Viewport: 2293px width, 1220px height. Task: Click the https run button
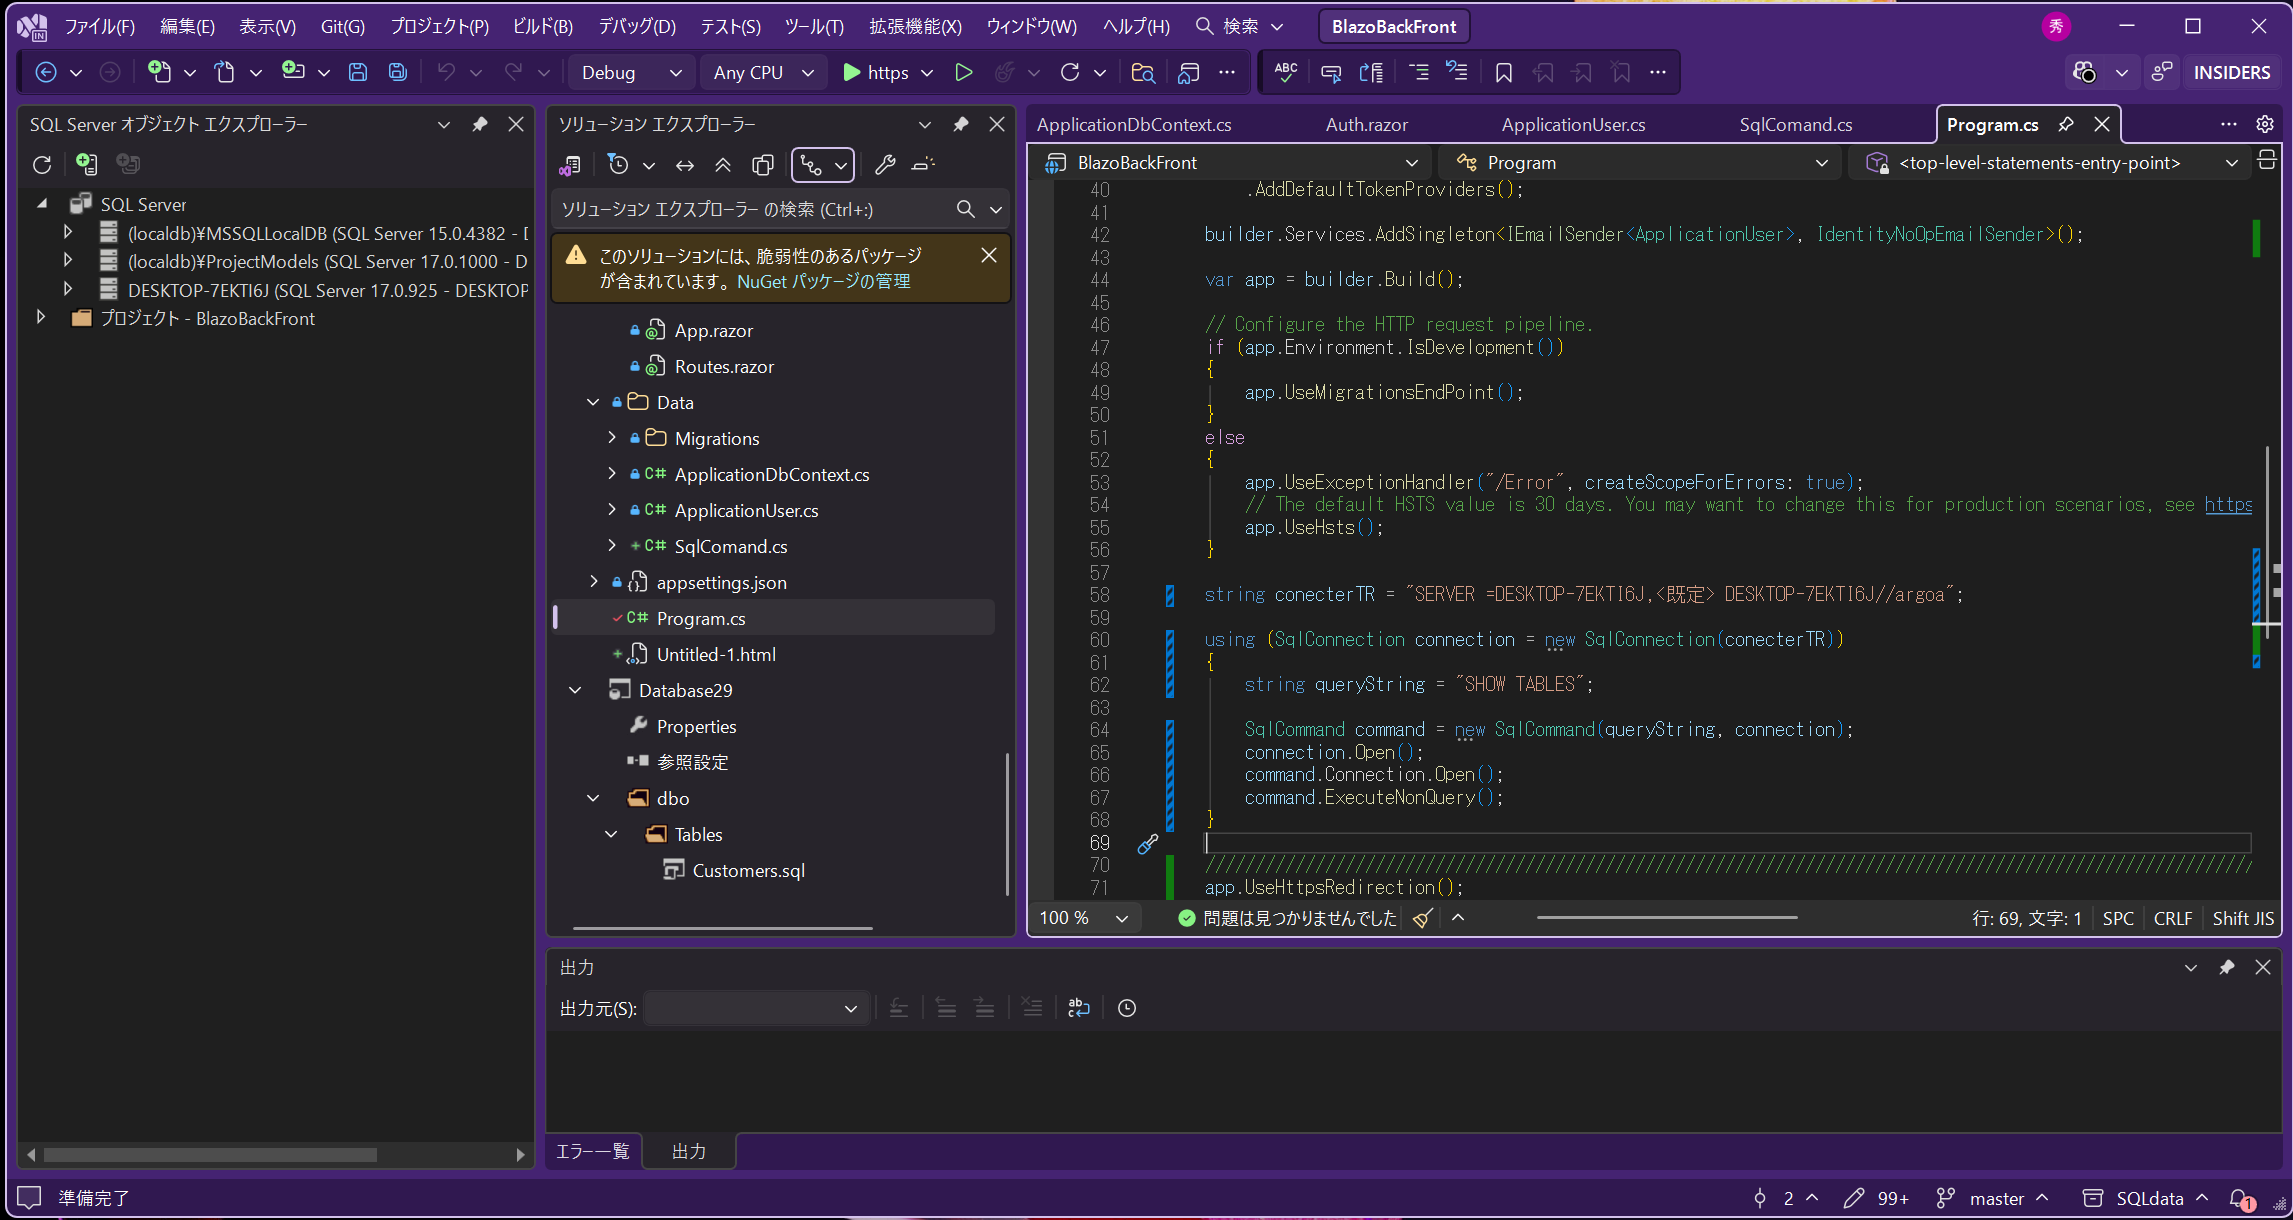click(x=875, y=72)
